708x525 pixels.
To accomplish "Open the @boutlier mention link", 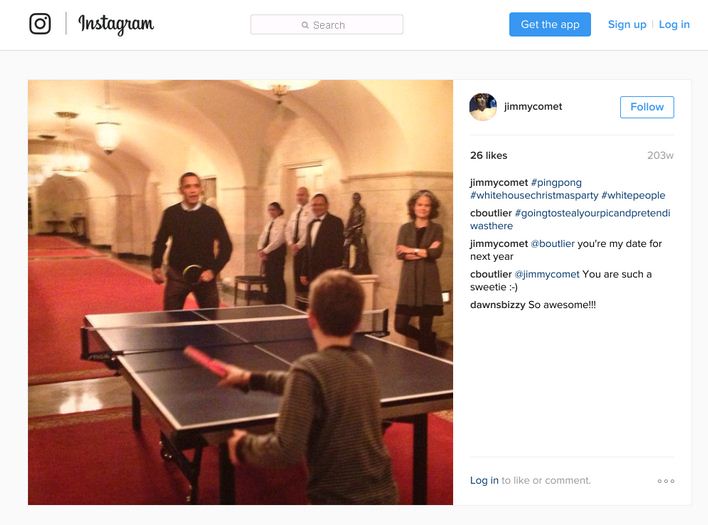I will click(552, 244).
